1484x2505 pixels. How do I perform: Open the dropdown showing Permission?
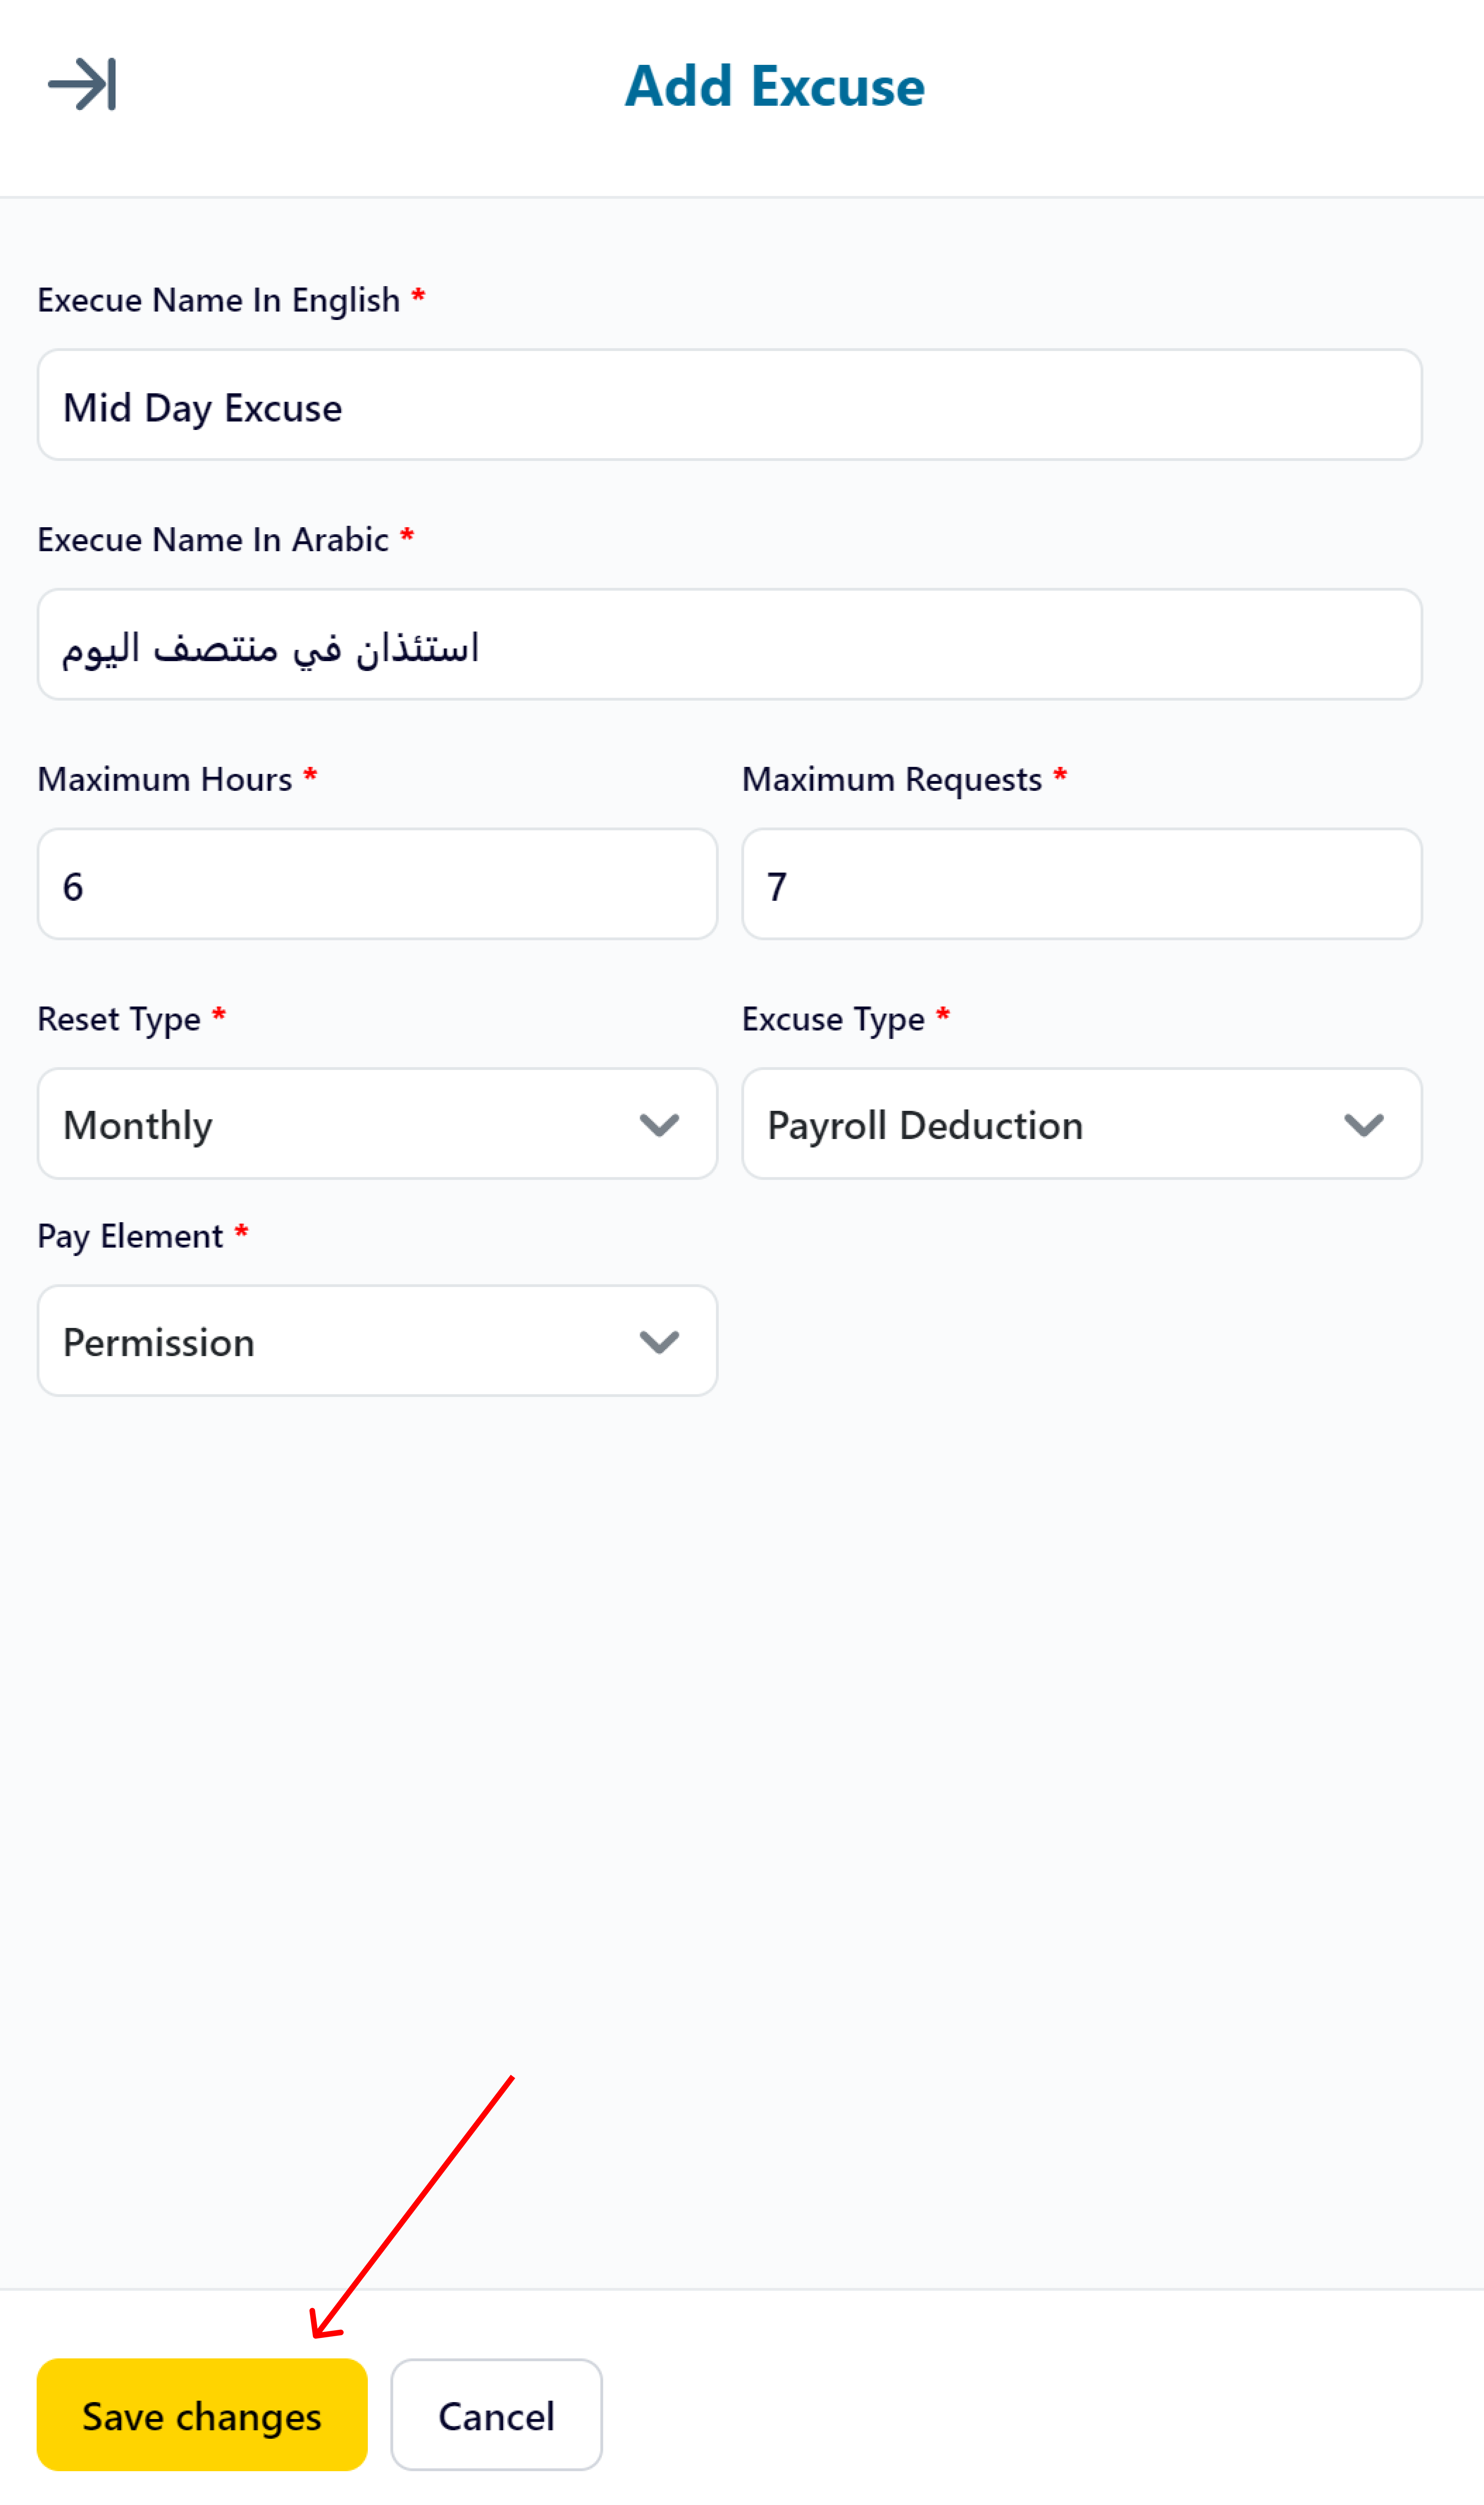click(x=377, y=1341)
